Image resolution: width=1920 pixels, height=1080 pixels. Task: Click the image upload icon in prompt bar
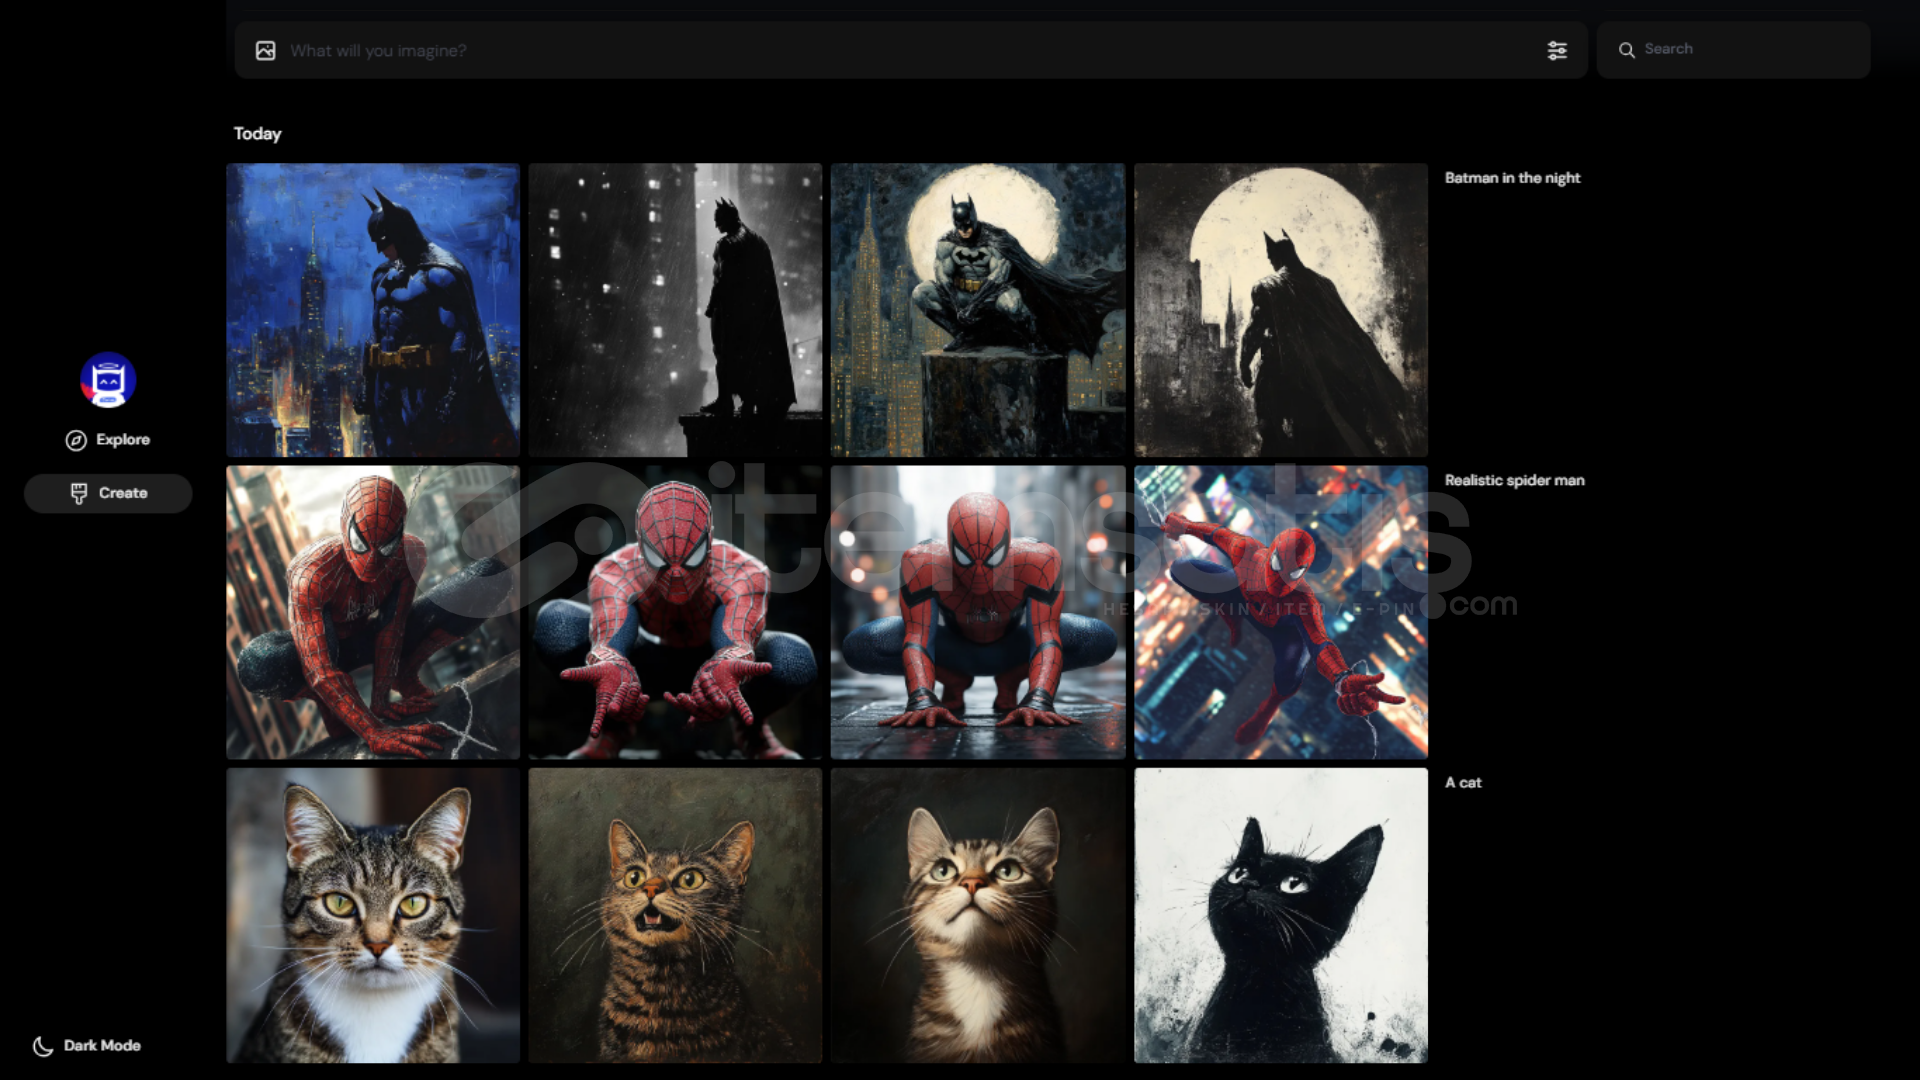(265, 51)
